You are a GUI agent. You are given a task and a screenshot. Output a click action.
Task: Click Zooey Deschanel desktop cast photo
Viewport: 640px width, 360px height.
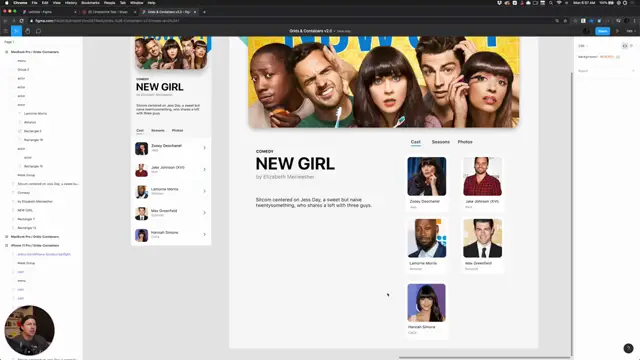point(427,176)
